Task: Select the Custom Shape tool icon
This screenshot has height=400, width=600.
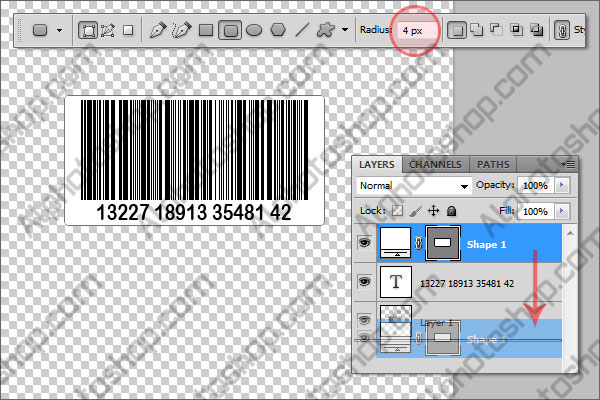Action: pos(325,30)
